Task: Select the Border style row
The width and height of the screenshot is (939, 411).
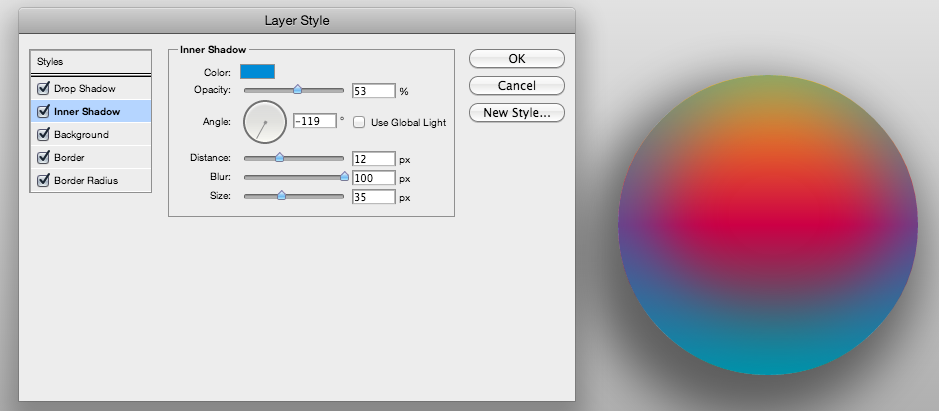Action: 90,158
